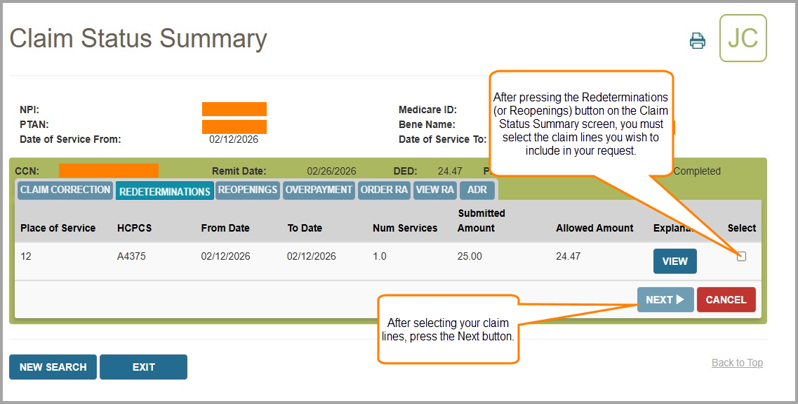This screenshot has width=798, height=404.
Task: Select the Completed status text
Action: click(697, 171)
